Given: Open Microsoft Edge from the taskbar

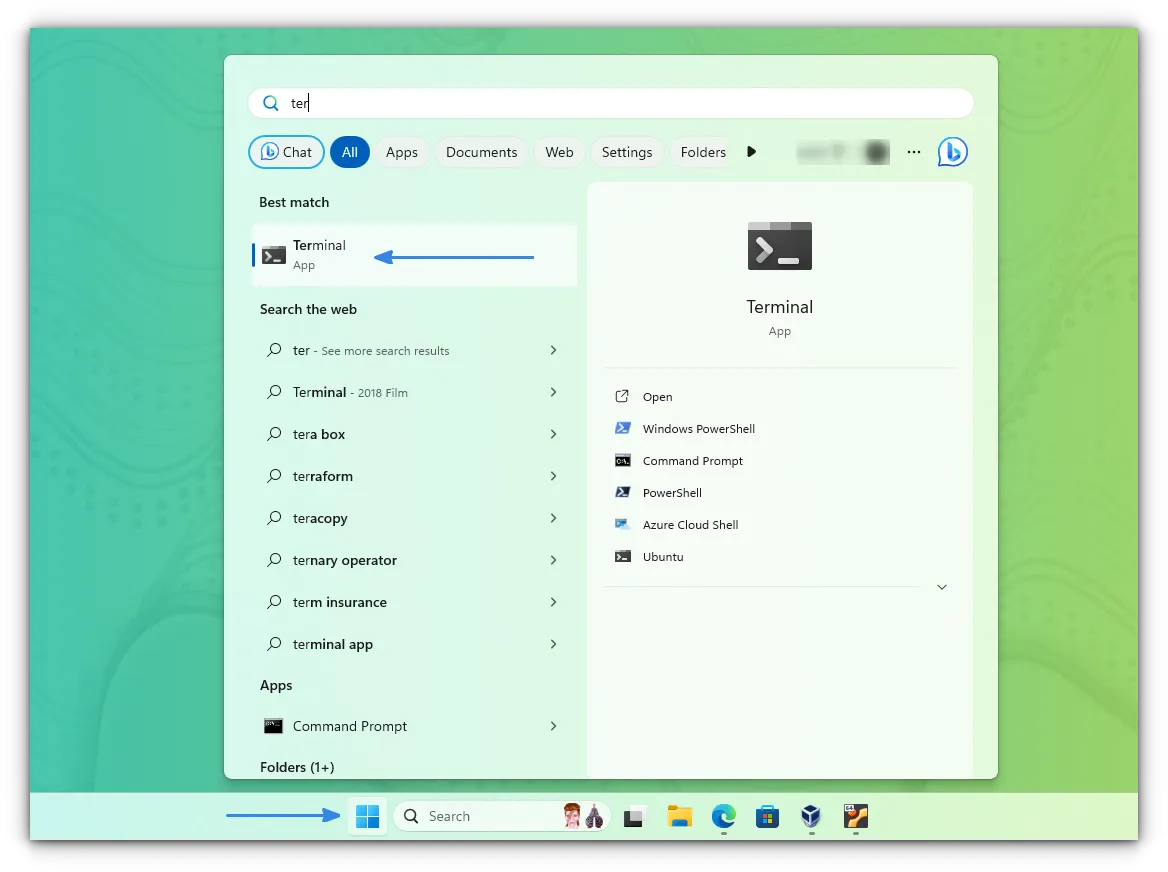Looking at the screenshot, I should tap(723, 816).
